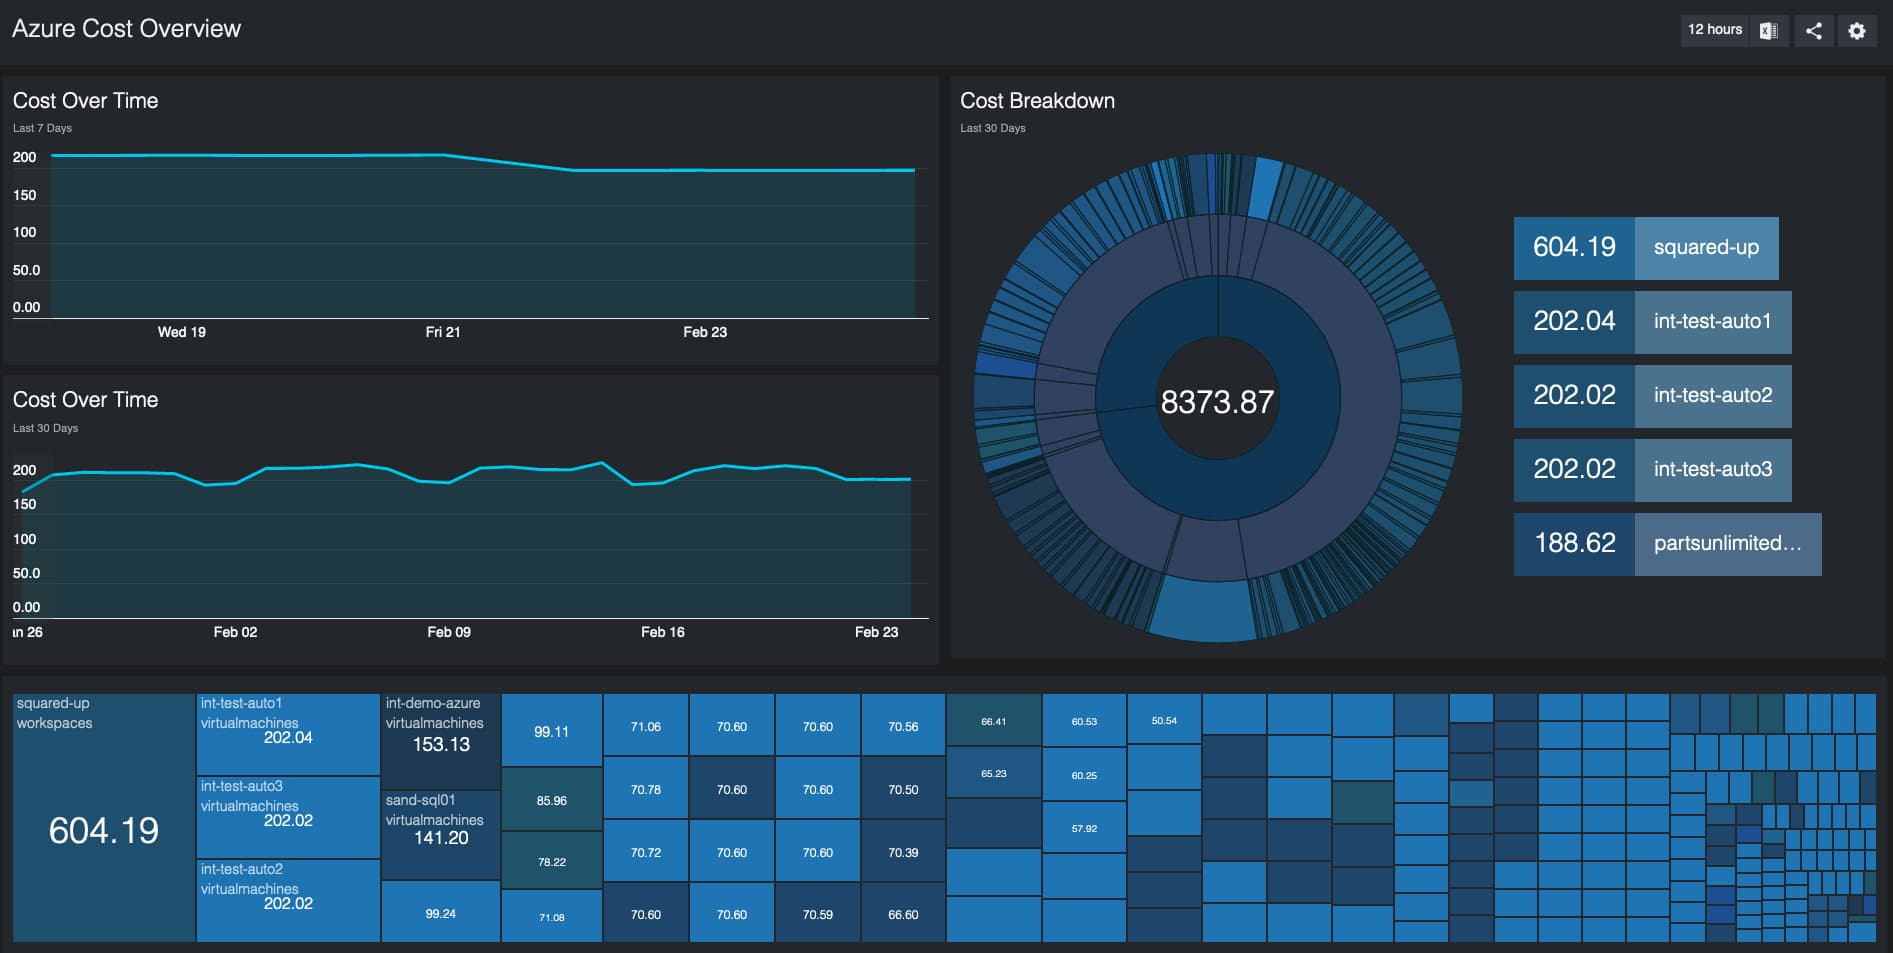Select the 71.06 treemap tile
Screen dimensions: 1893x953
[646, 726]
